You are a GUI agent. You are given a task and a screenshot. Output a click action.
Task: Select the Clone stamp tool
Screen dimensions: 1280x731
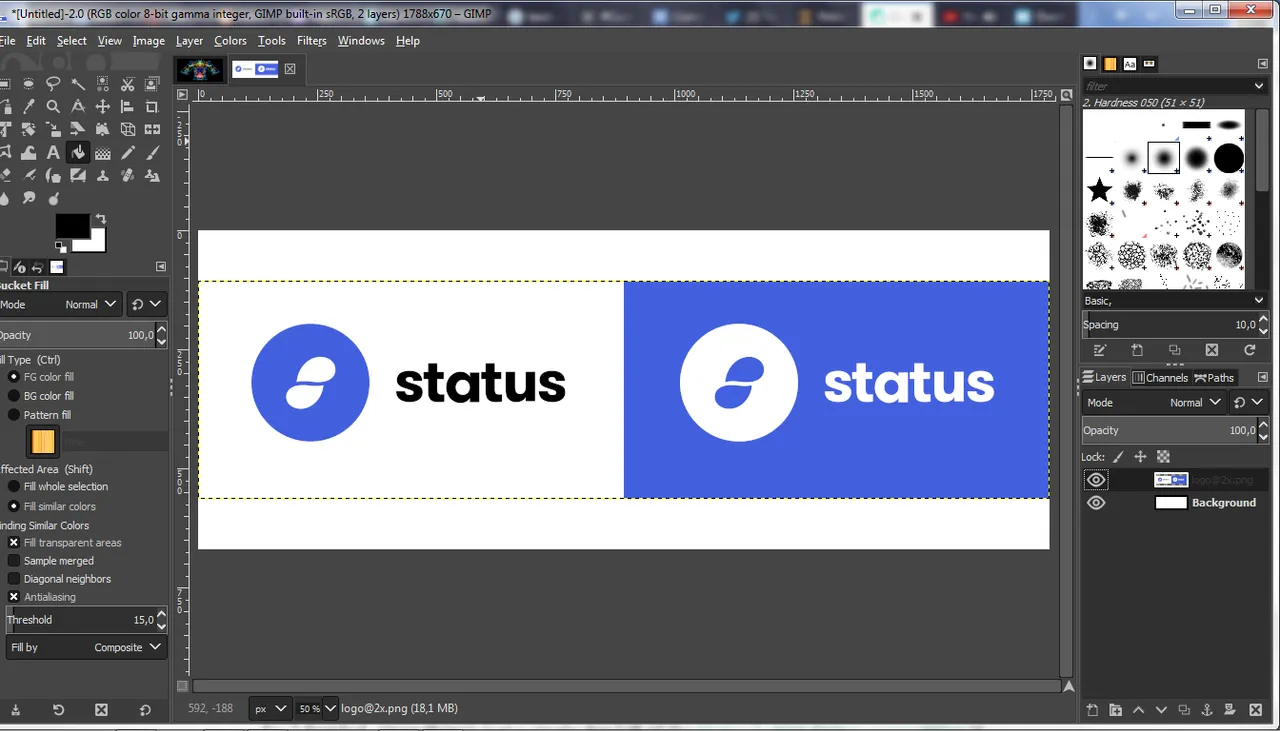[103, 175]
